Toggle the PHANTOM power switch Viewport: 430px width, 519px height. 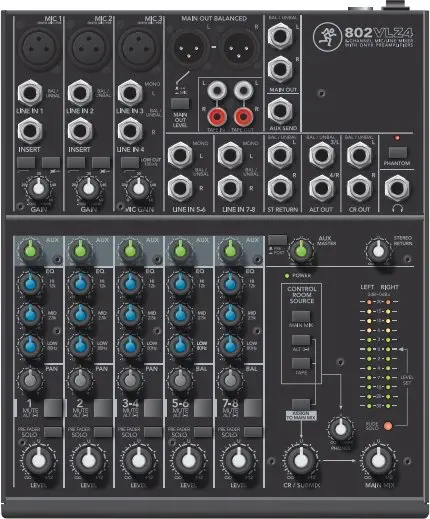(398, 152)
